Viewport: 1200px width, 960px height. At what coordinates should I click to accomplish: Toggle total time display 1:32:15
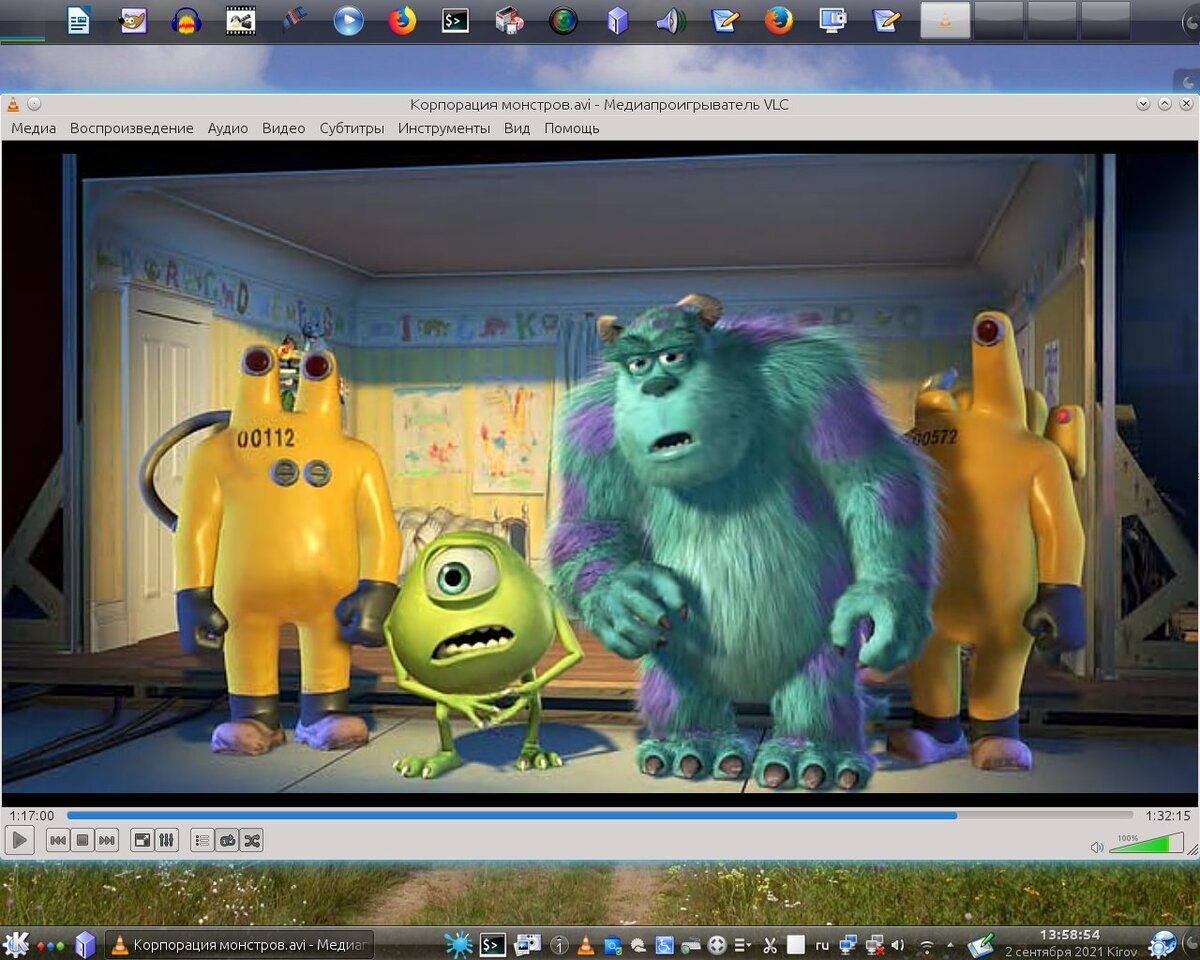click(1168, 816)
